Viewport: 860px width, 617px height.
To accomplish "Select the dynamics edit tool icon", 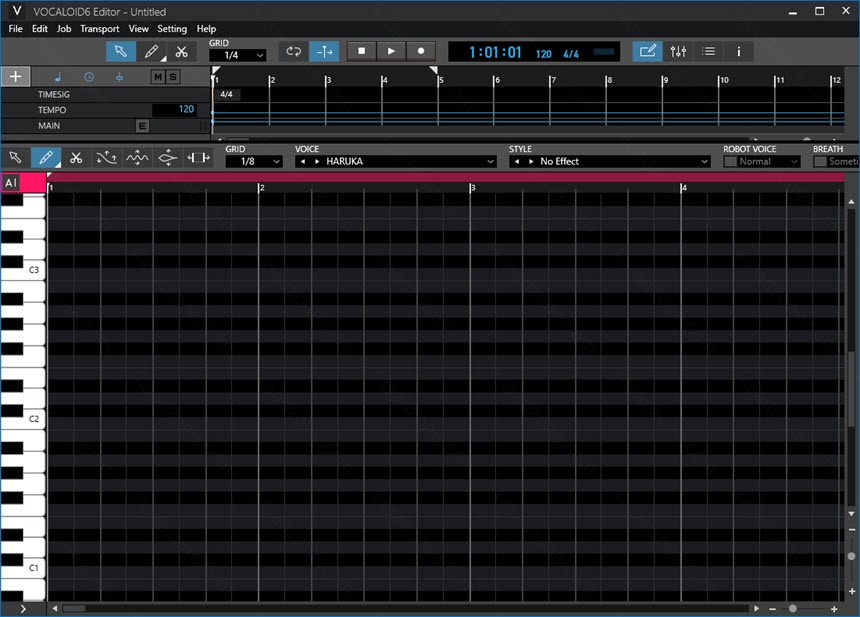I will [167, 158].
